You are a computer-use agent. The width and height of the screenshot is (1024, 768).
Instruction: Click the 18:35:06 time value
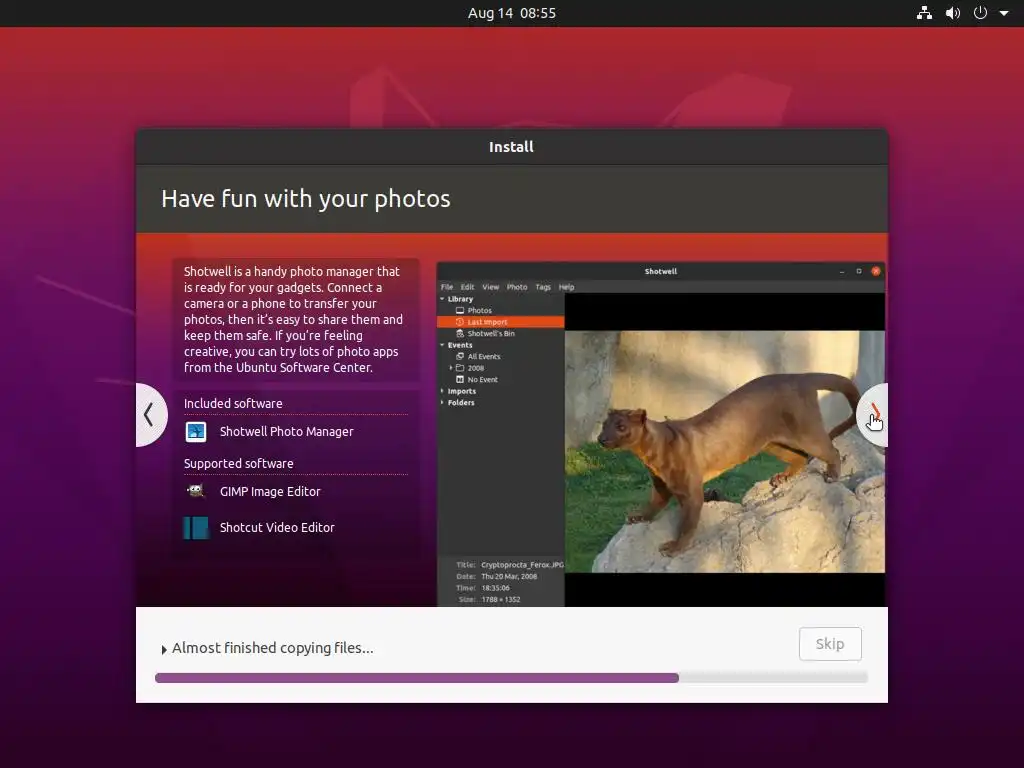click(x=495, y=588)
